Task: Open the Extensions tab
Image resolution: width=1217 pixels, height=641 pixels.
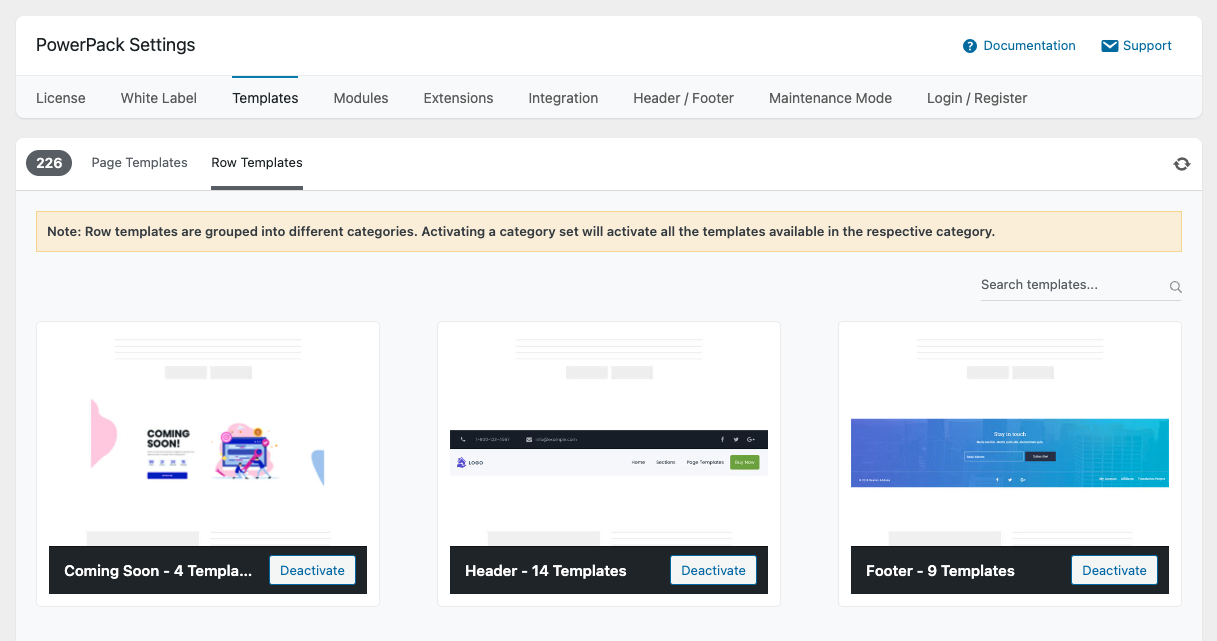Action: (458, 98)
